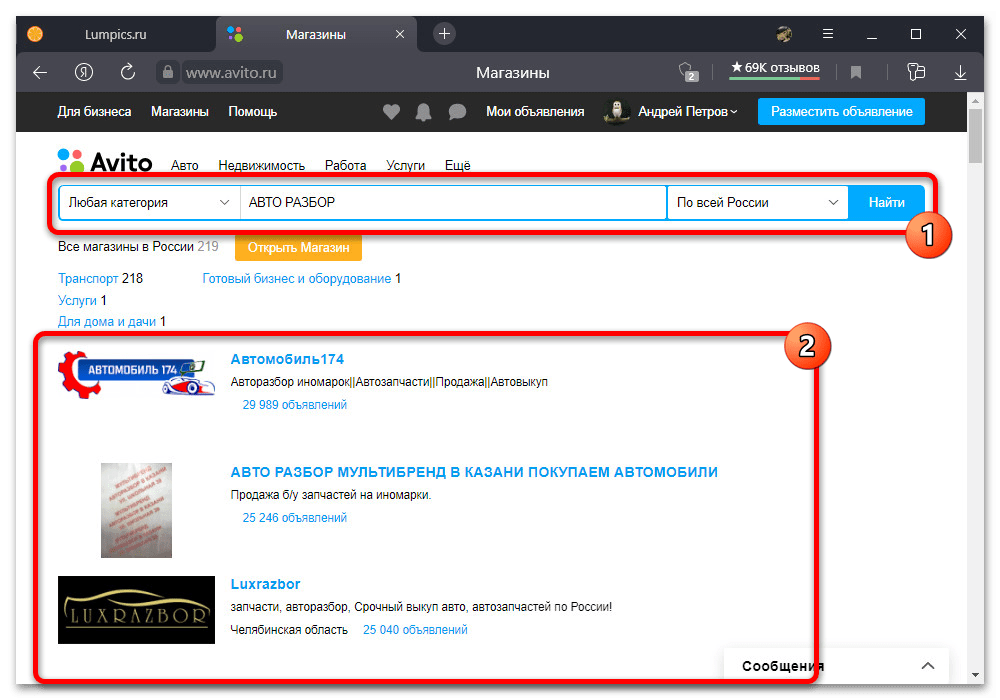Image resolution: width=1000 pixels, height=700 pixels.
Task: Click the browser back arrow
Action: tap(40, 72)
